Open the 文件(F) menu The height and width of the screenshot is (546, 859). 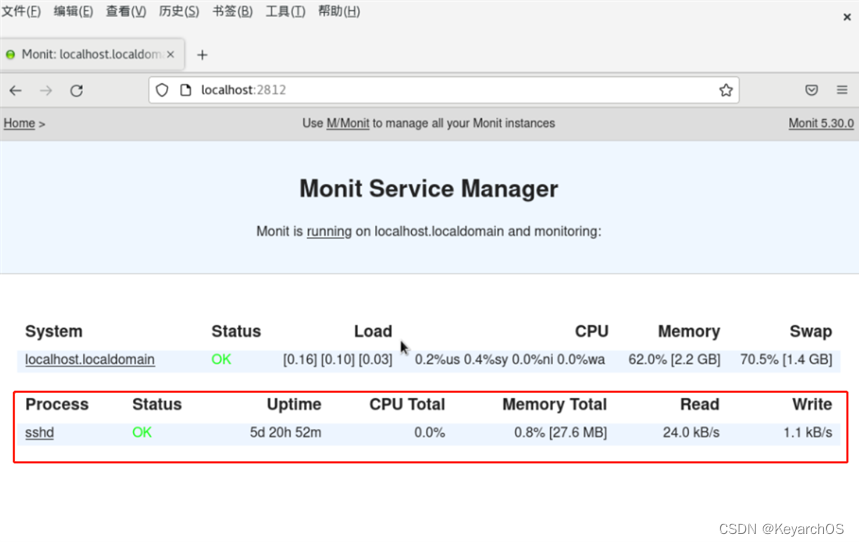(x=21, y=11)
